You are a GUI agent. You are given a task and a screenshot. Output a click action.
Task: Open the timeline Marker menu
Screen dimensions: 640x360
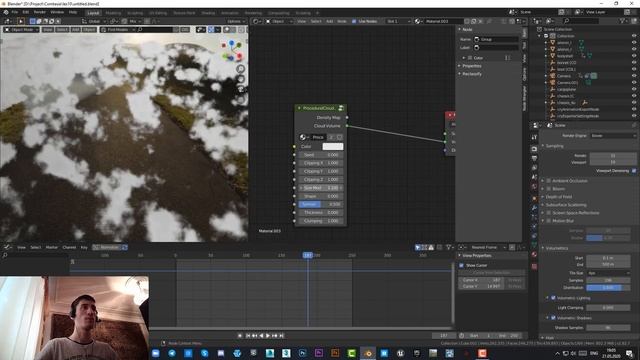[x=52, y=247]
